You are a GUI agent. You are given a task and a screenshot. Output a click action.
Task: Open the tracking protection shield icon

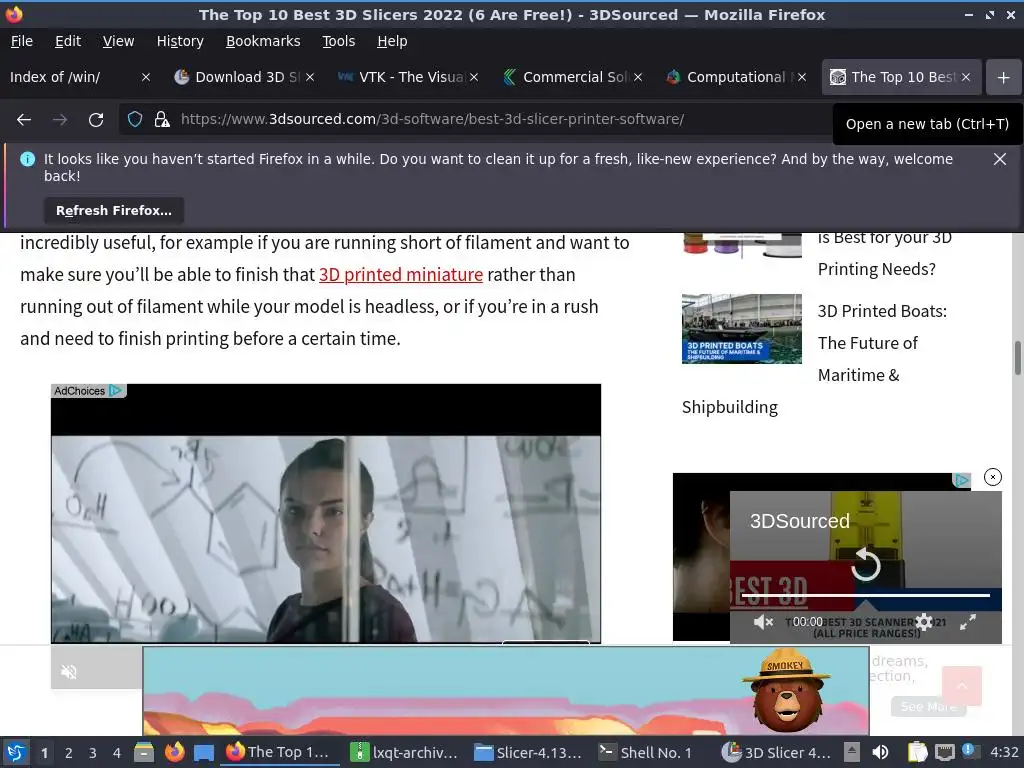(x=135, y=120)
